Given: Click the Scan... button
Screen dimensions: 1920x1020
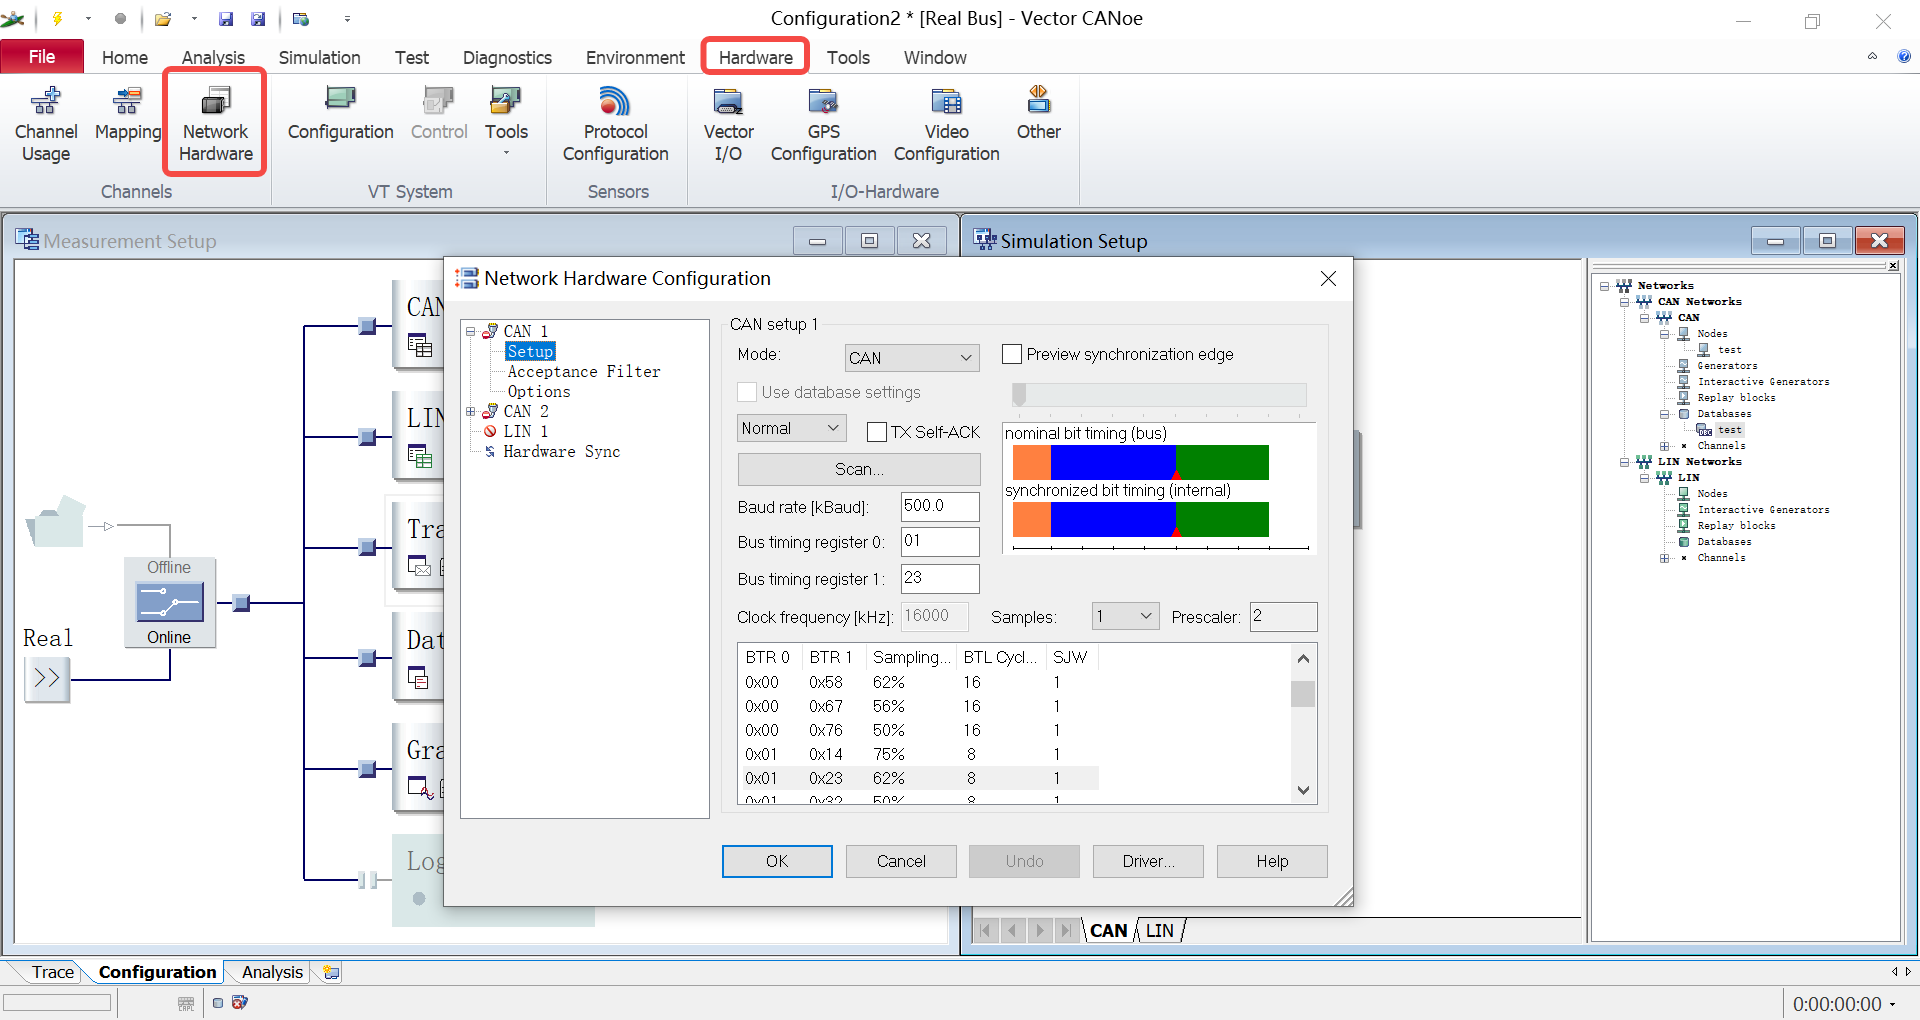Looking at the screenshot, I should (x=859, y=469).
